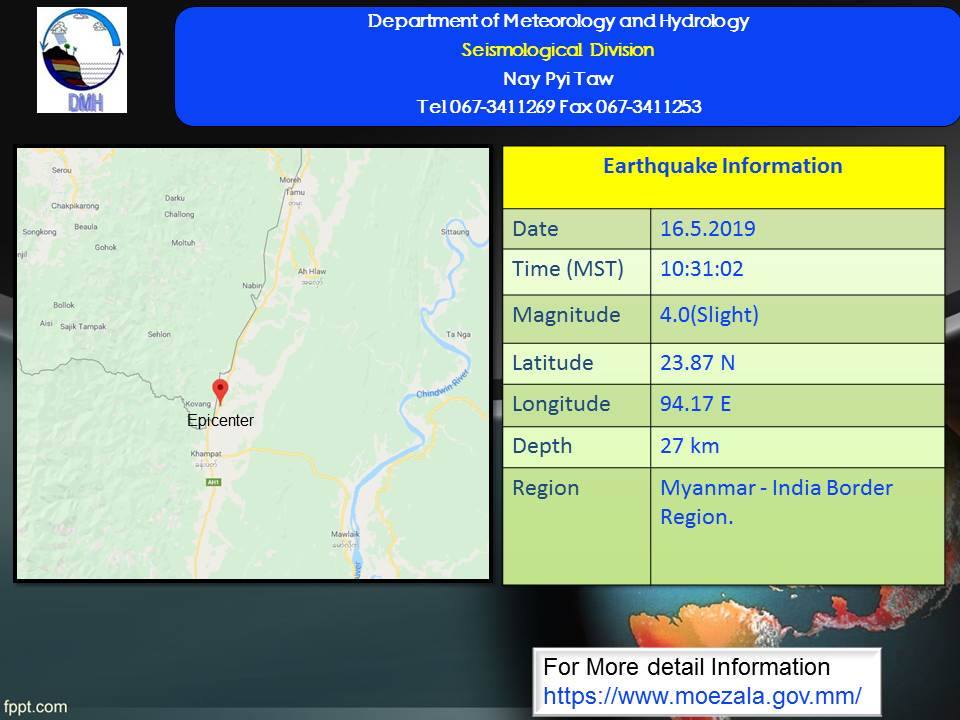Select the time value 10:31:02
Screen dimensions: 960x720
click(701, 270)
